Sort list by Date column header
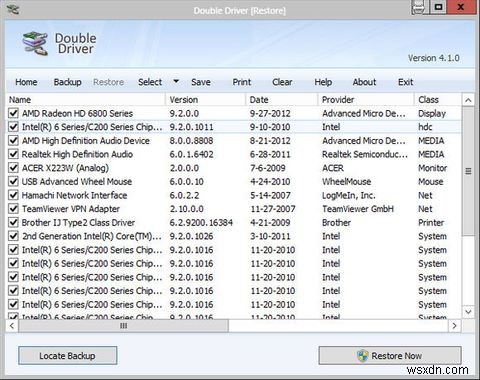480x380 pixels. (282, 100)
